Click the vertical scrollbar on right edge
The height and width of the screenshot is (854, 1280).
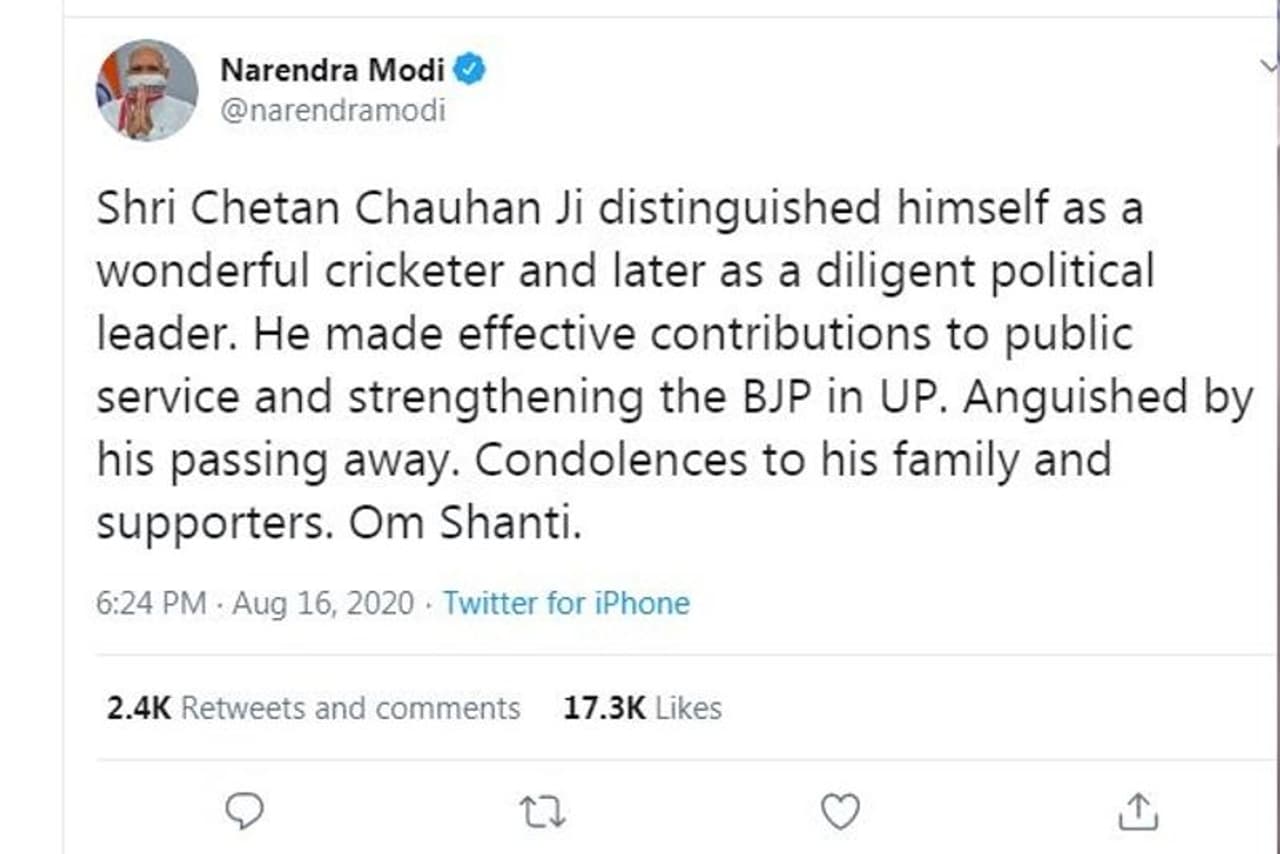[x=1277, y=400]
